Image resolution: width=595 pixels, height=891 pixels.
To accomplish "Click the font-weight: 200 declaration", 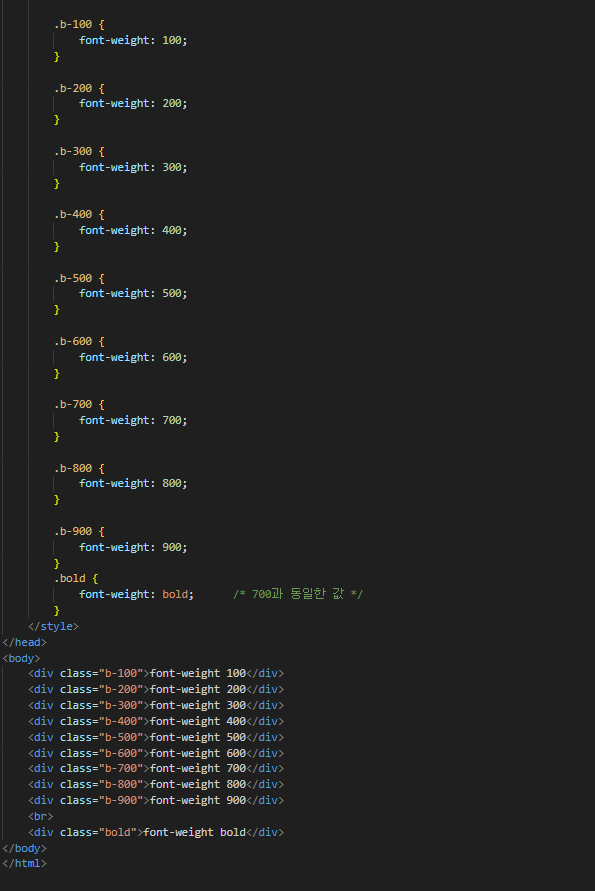I will pyautogui.click(x=133, y=103).
